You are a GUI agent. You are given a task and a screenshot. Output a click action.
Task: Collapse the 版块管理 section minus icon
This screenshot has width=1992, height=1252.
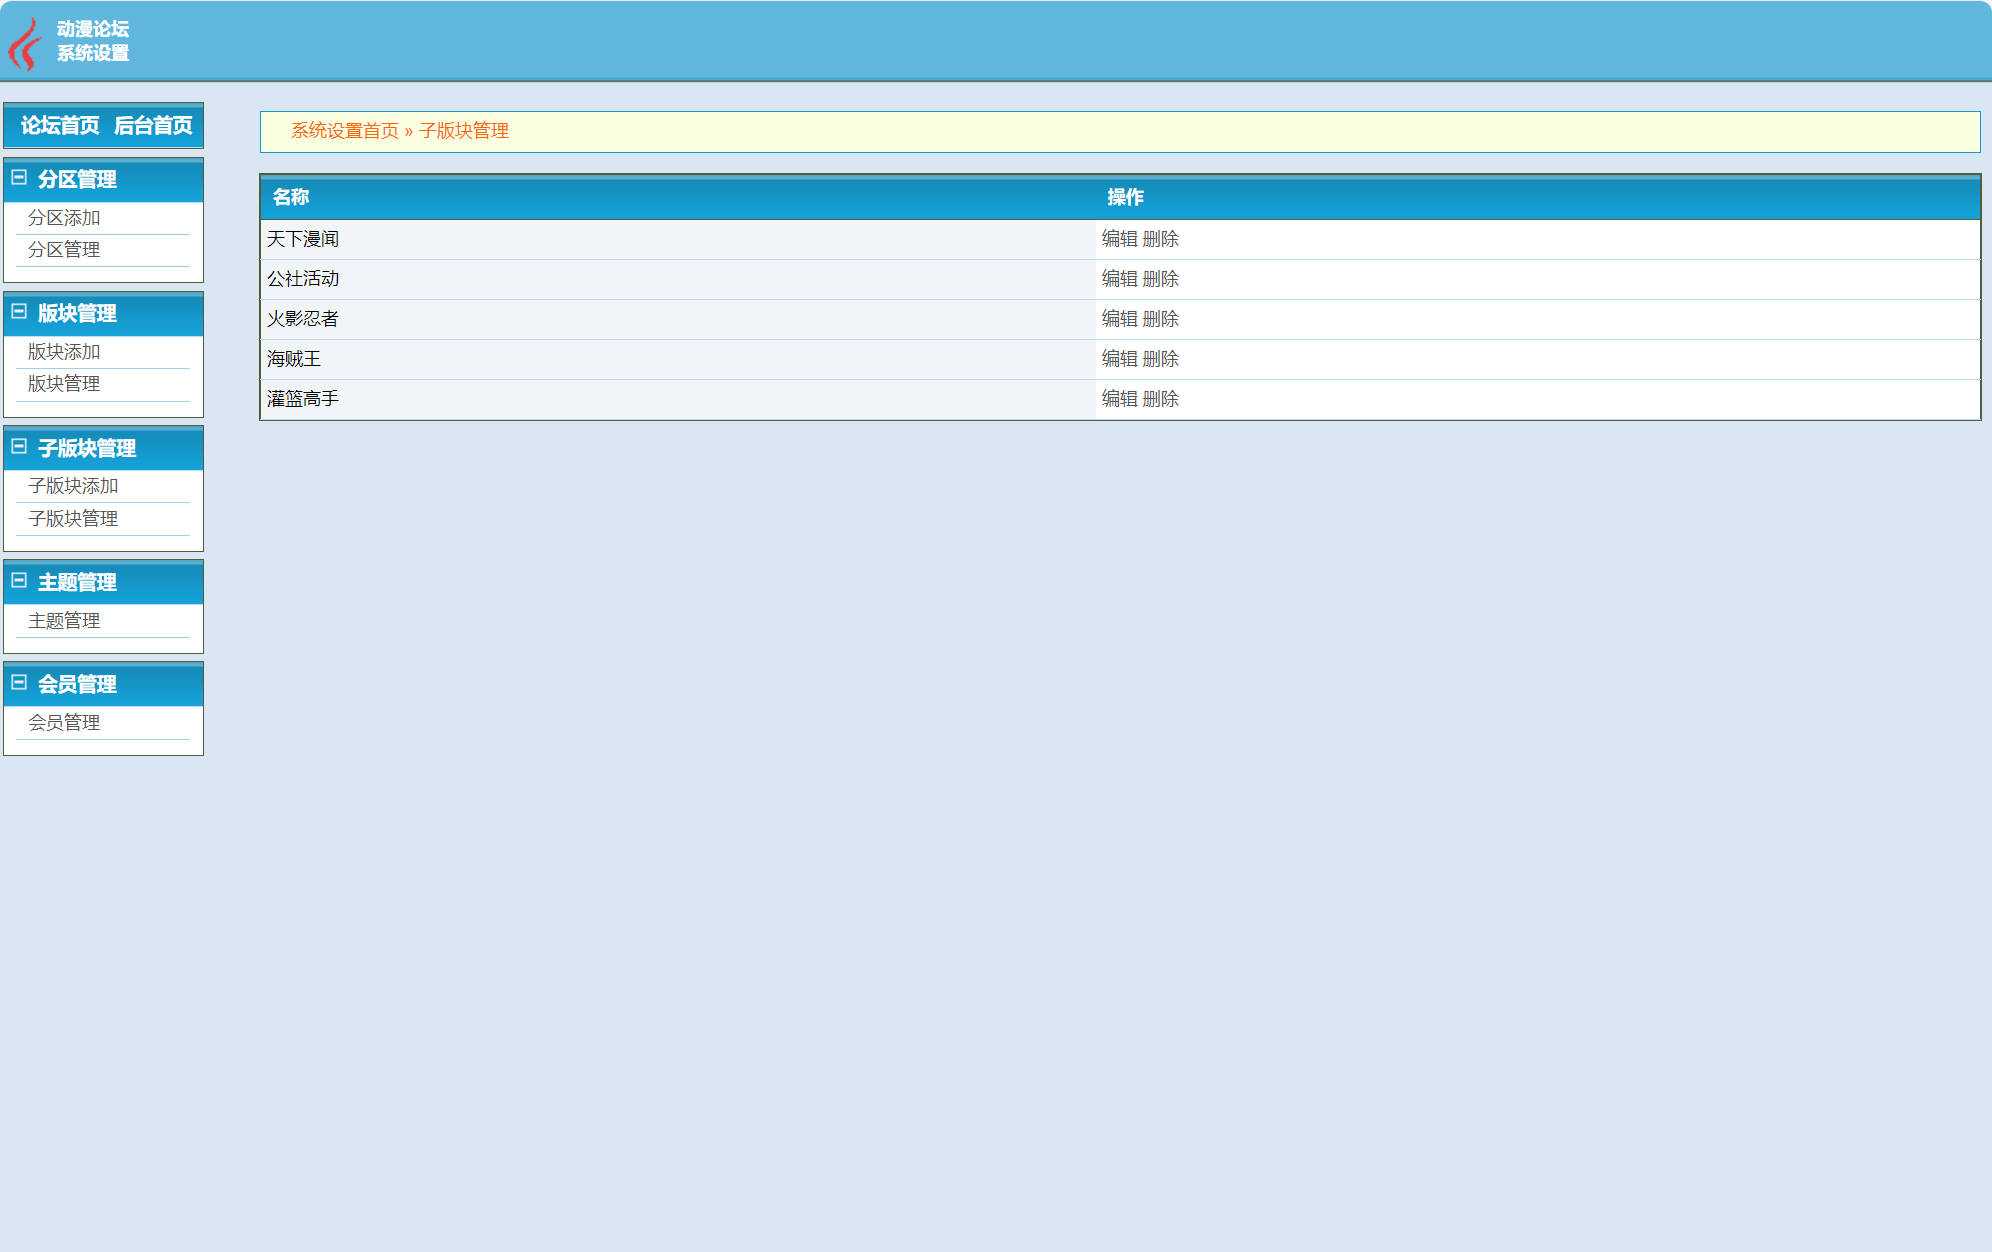click(x=18, y=312)
